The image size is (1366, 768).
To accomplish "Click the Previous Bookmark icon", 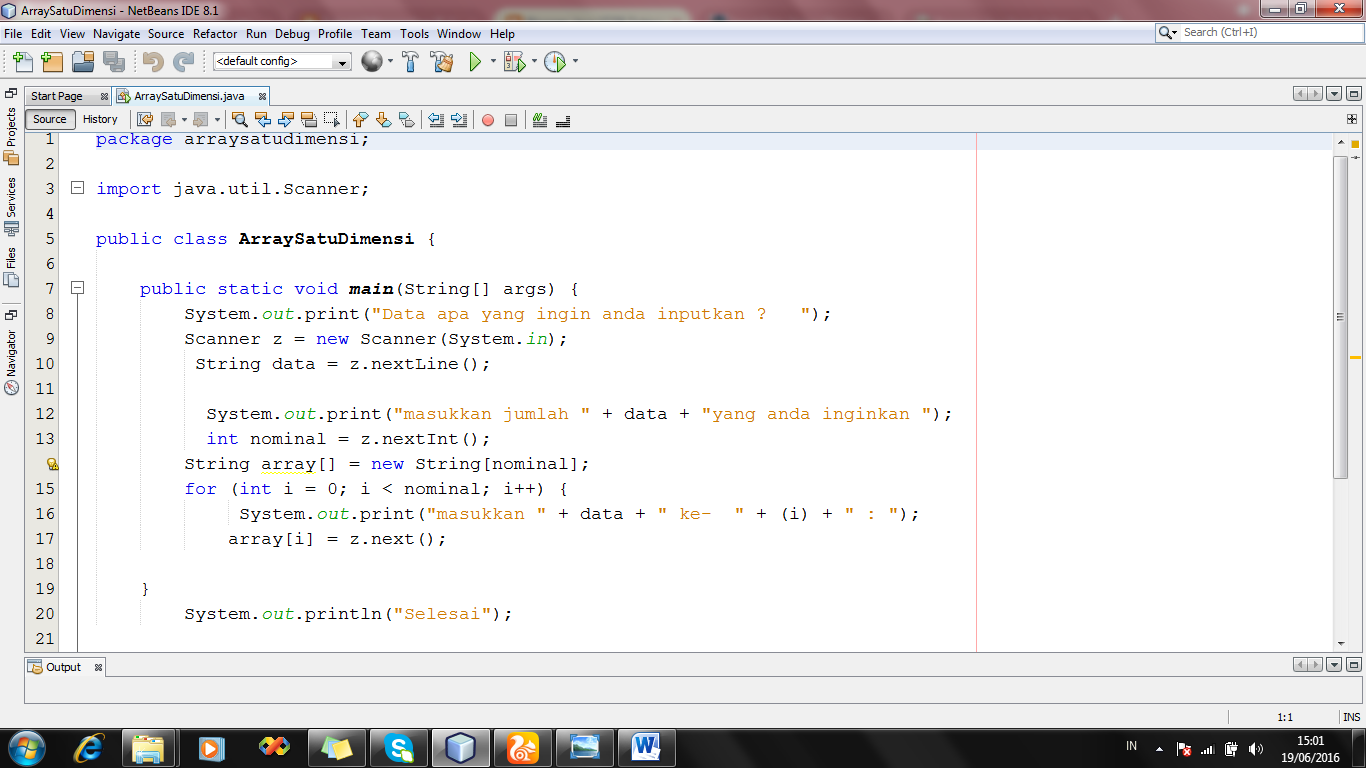I will (x=361, y=120).
